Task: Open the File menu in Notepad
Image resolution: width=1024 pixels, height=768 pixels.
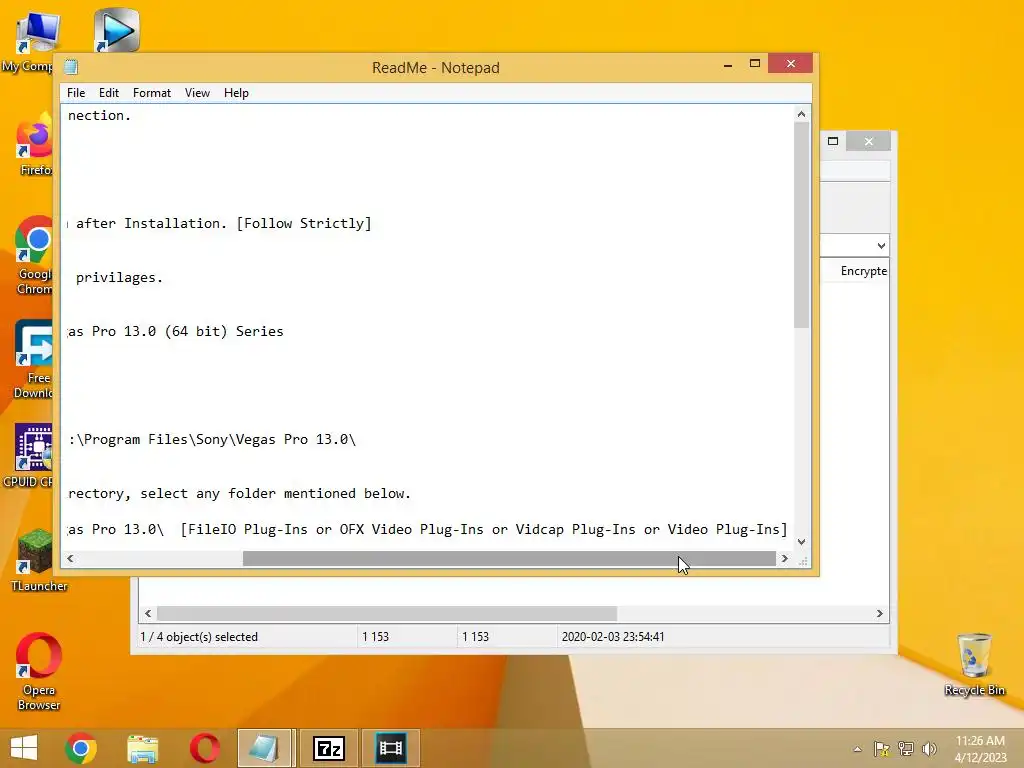Action: pyautogui.click(x=76, y=93)
